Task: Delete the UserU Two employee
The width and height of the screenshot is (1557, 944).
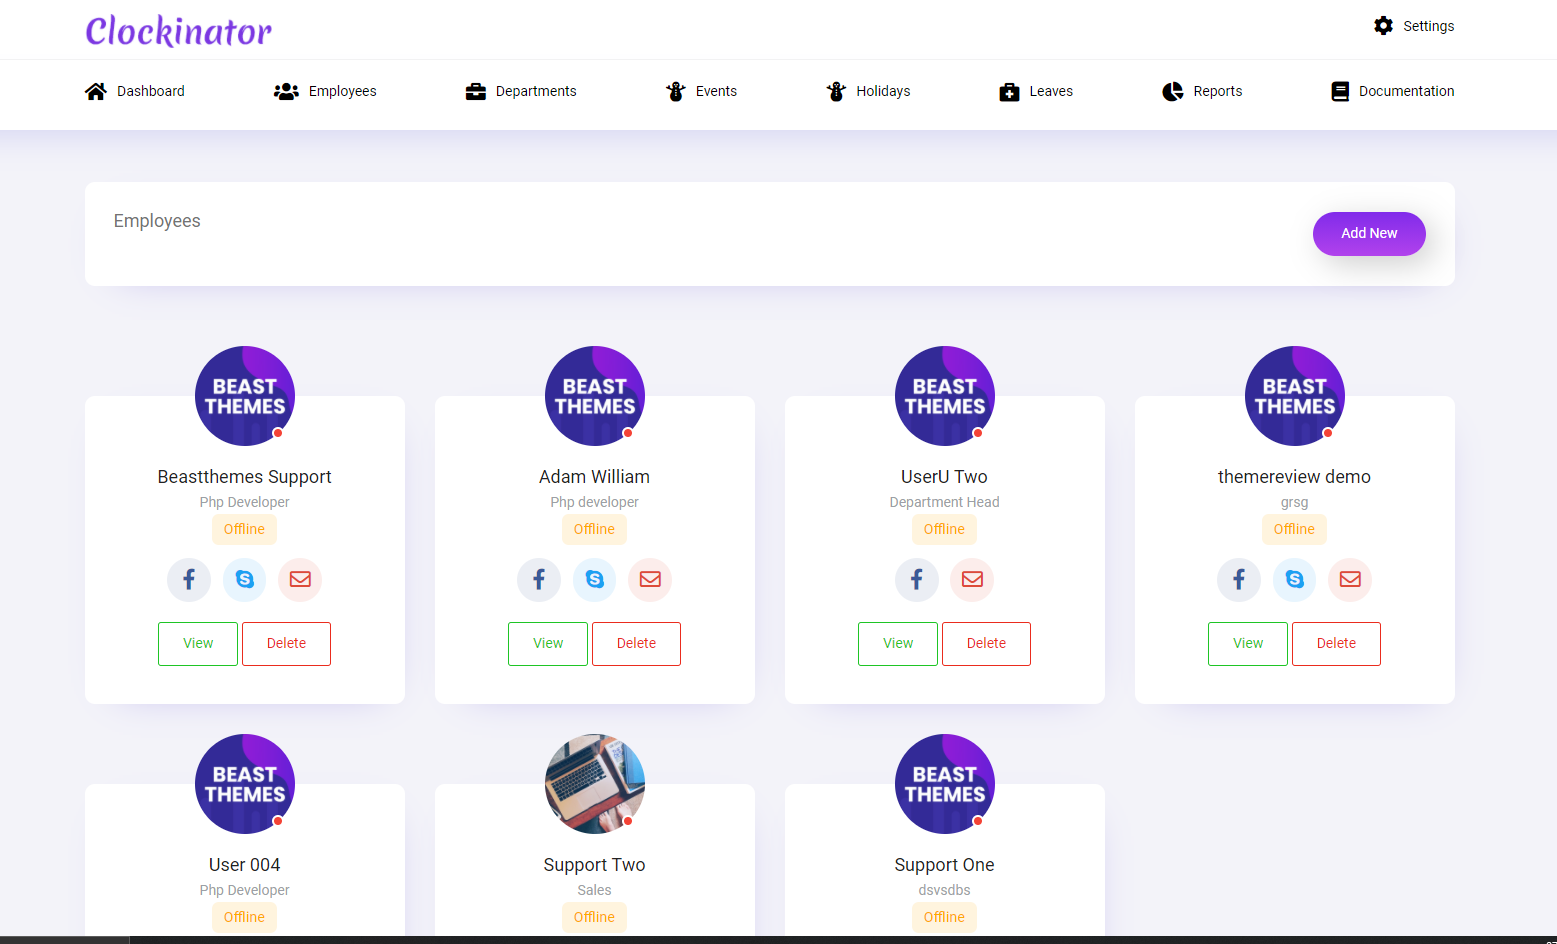Action: [x=986, y=644]
